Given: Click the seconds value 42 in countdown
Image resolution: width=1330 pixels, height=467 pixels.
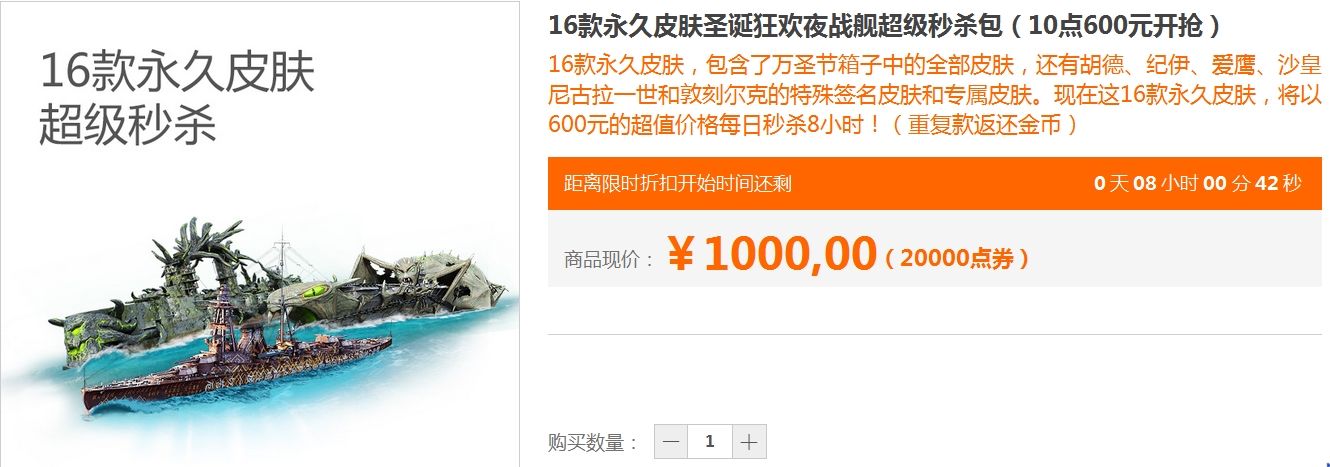Looking at the screenshot, I should pos(1267,184).
